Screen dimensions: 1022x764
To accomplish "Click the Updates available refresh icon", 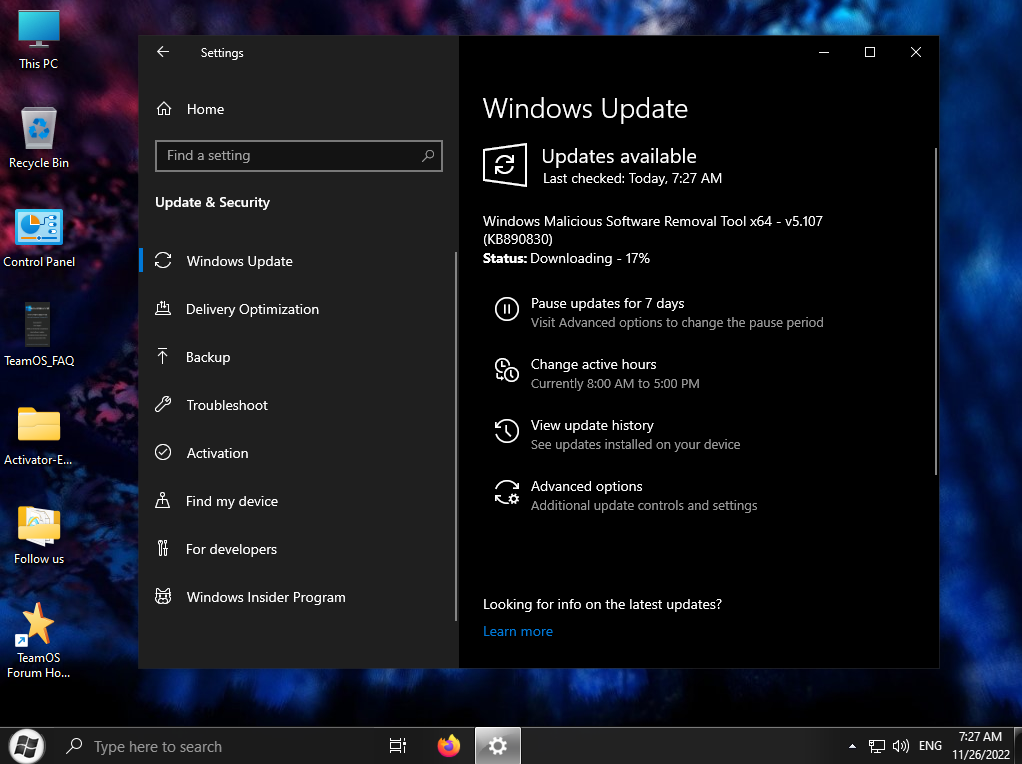I will 505,165.
